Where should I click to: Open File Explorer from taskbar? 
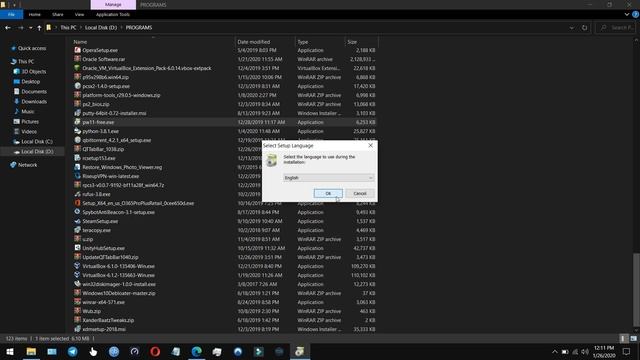pos(31,351)
